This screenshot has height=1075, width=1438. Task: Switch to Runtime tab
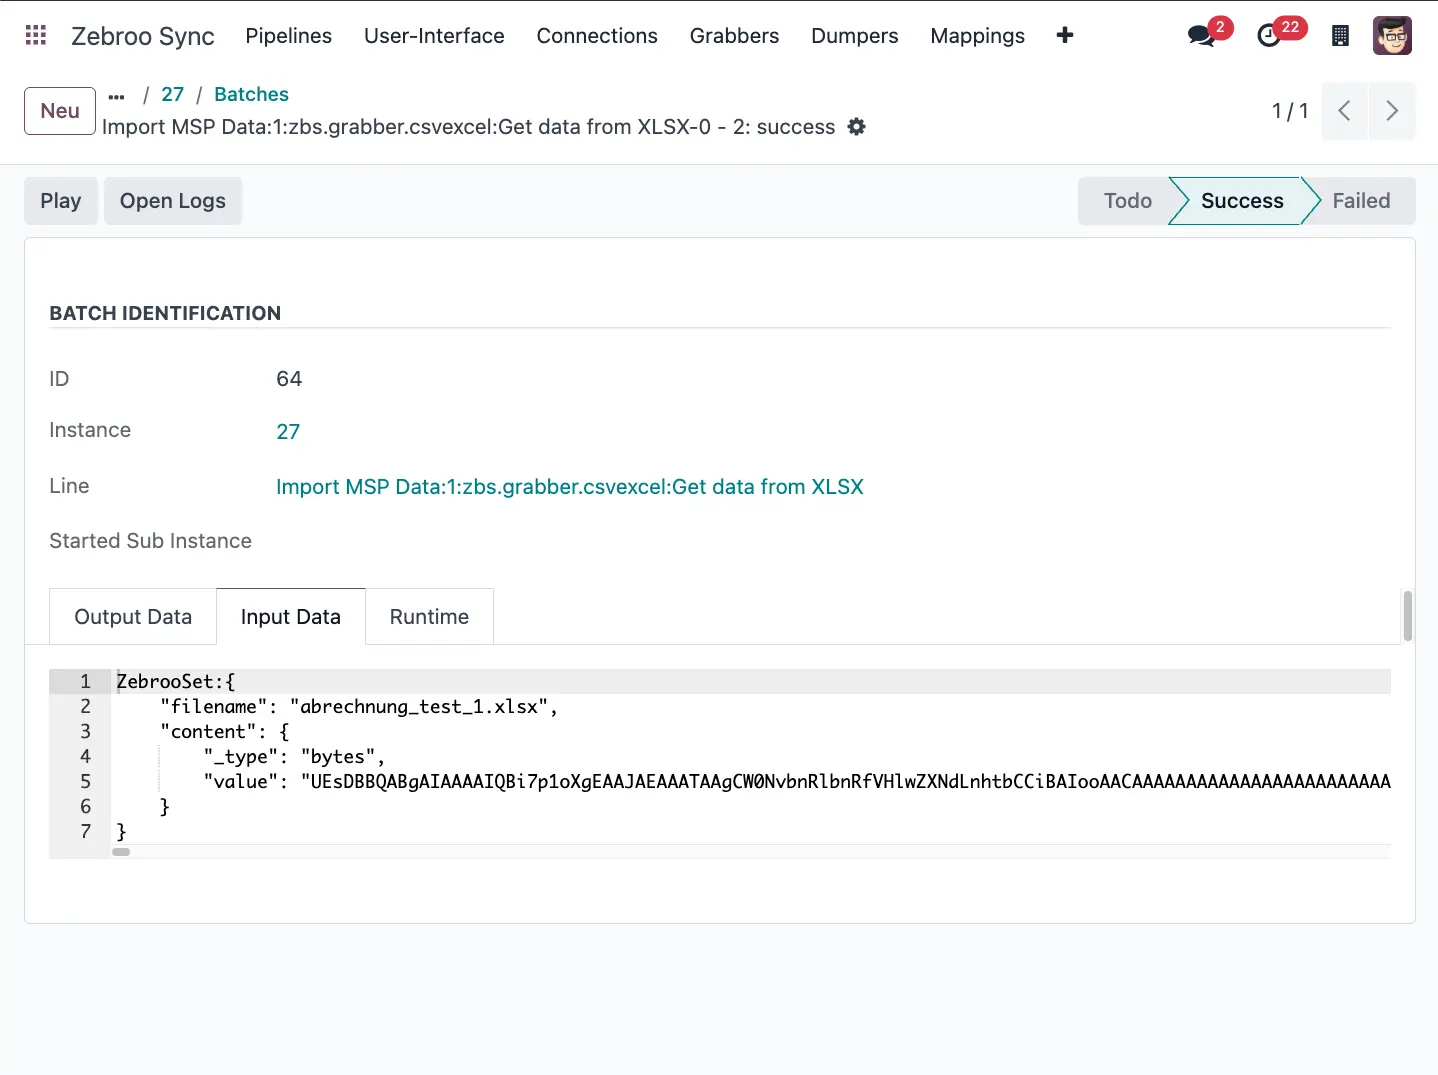point(429,617)
